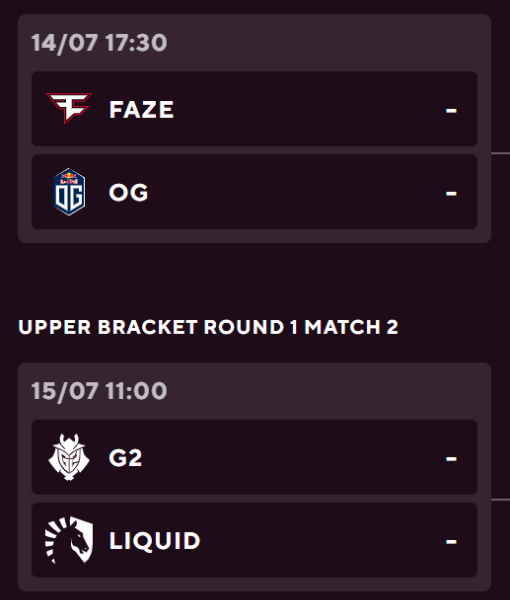Click the OG Red Bull logo
510x600 pixels.
pyautogui.click(x=69, y=192)
